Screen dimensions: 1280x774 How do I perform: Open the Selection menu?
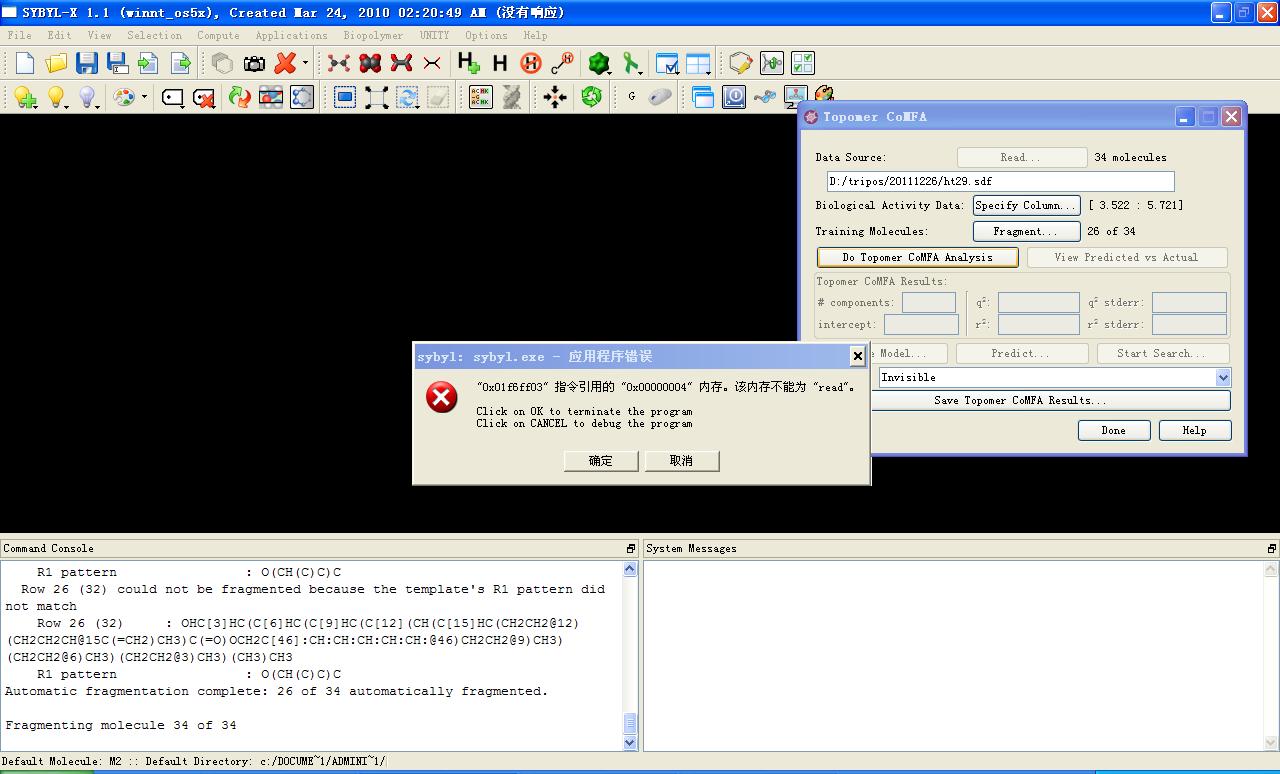[x=154, y=35]
